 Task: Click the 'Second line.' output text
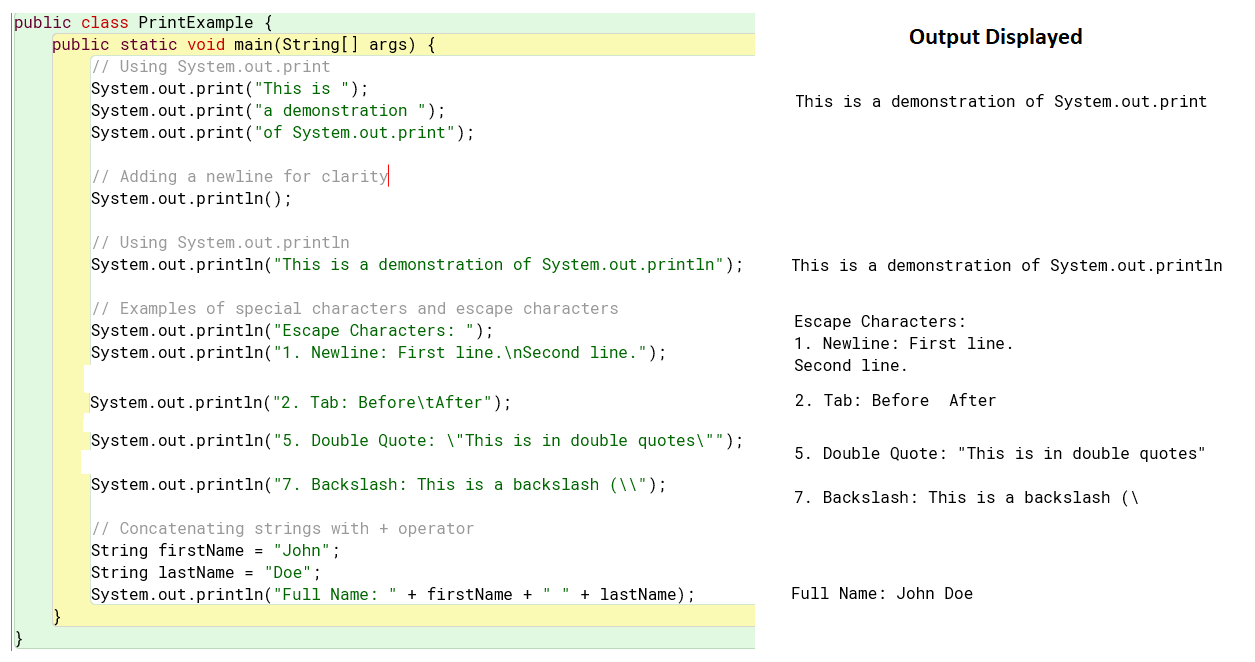coord(851,365)
